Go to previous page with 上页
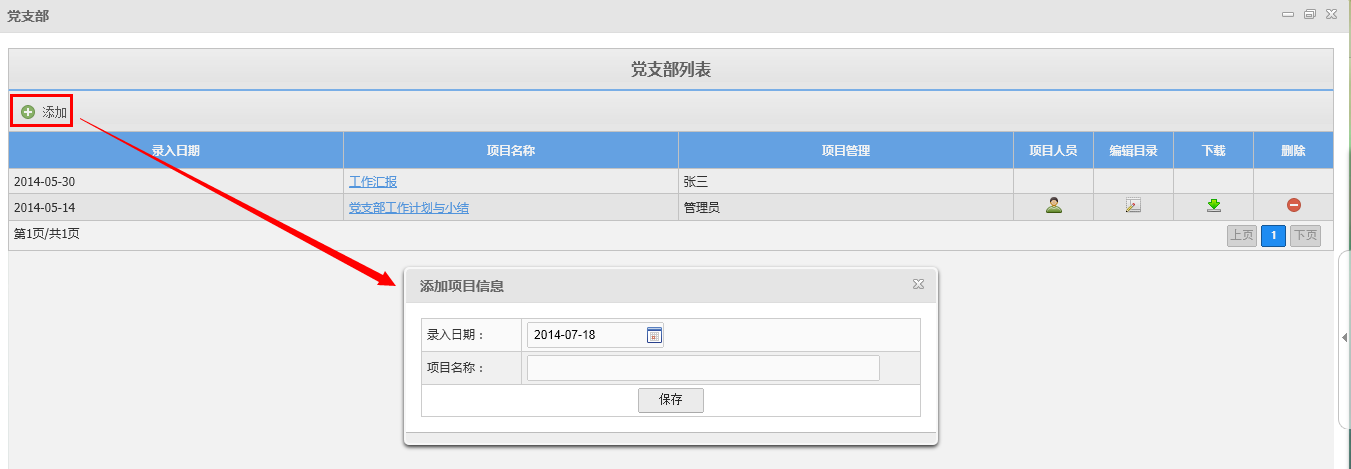This screenshot has width=1351, height=469. pyautogui.click(x=1241, y=236)
